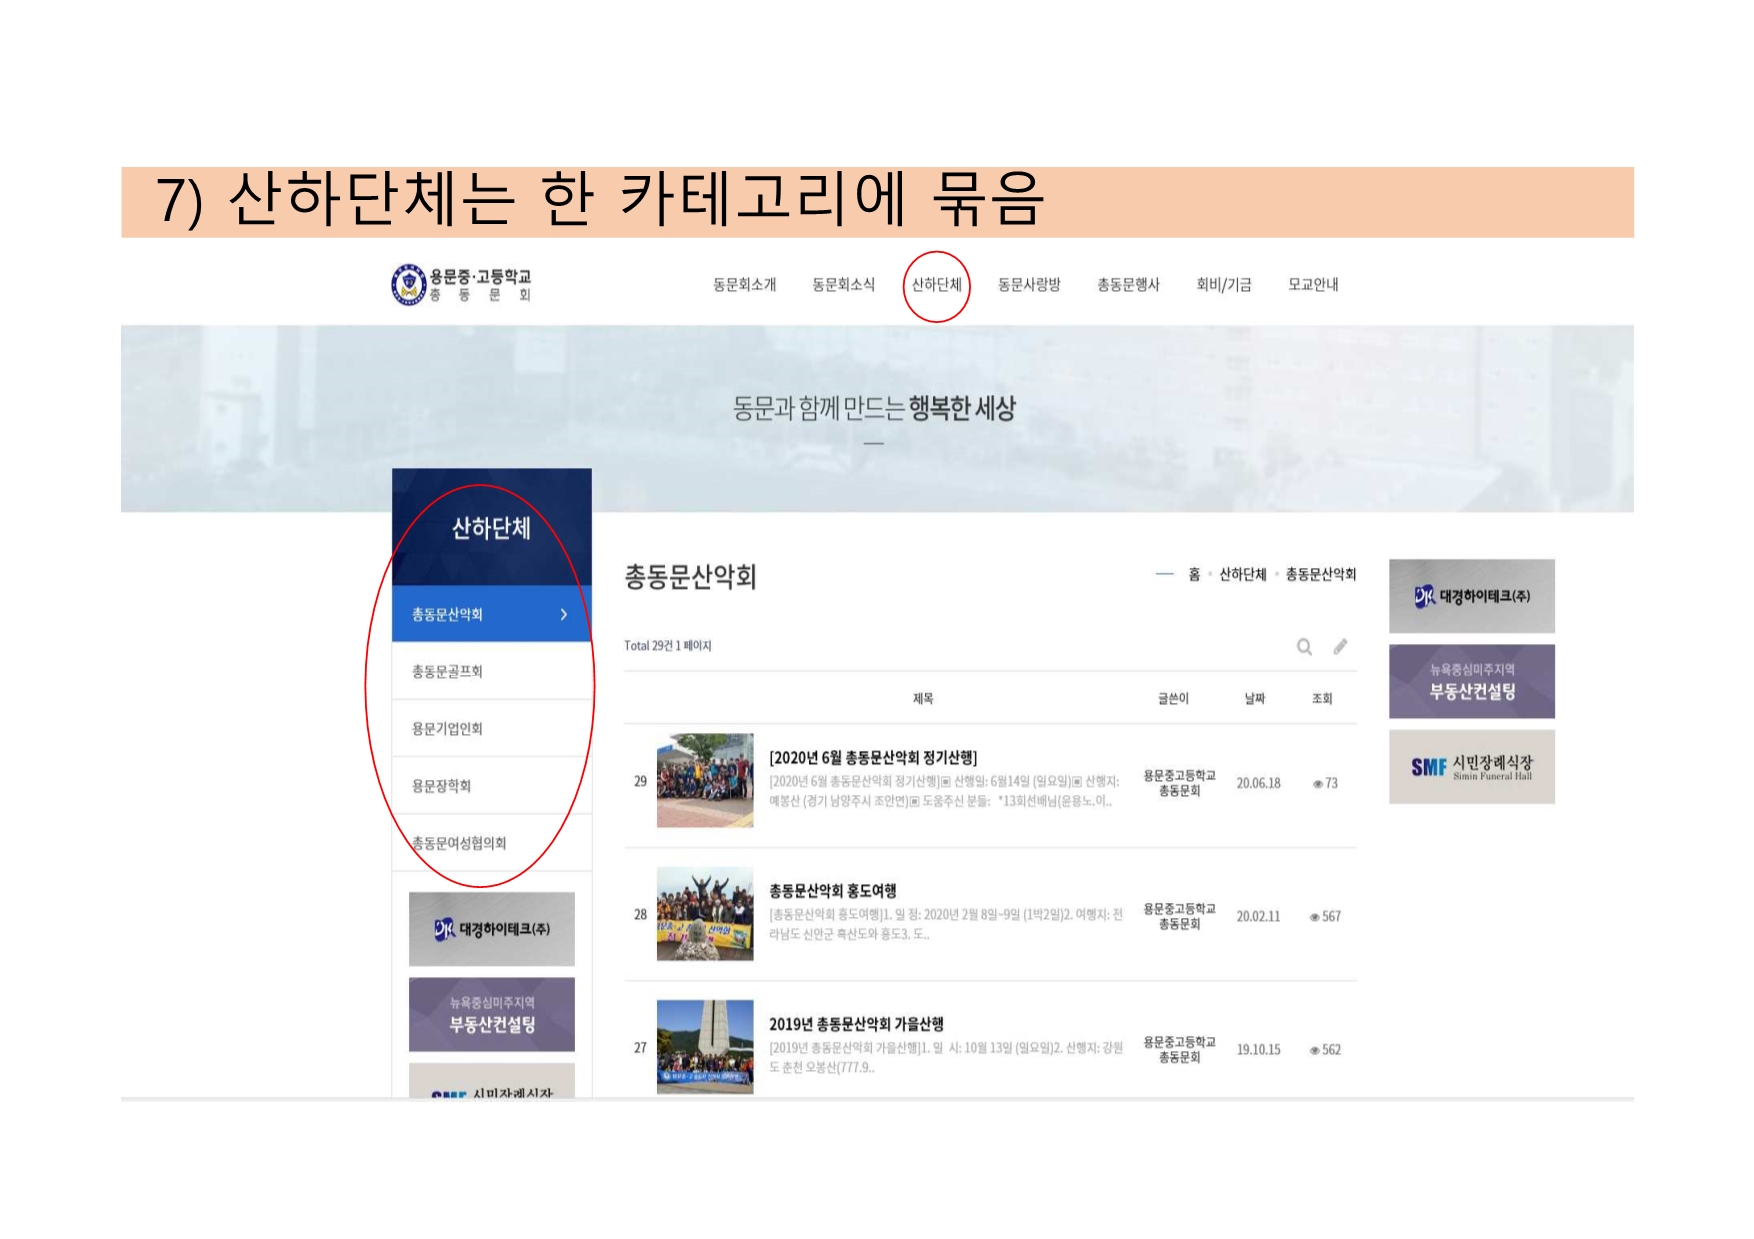Image resolution: width=1754 pixels, height=1239 pixels.
Task: Select 총동문산악회 in the sidebar
Action: coord(492,614)
